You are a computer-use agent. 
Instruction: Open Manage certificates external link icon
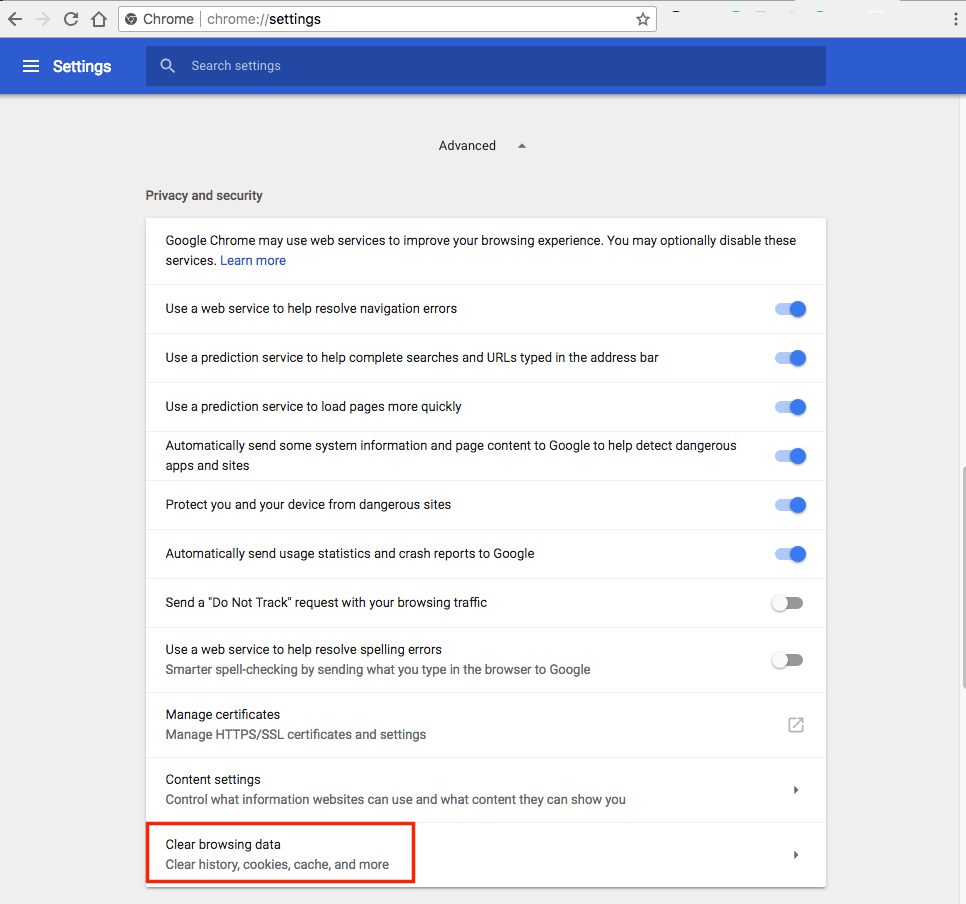pyautogui.click(x=795, y=725)
